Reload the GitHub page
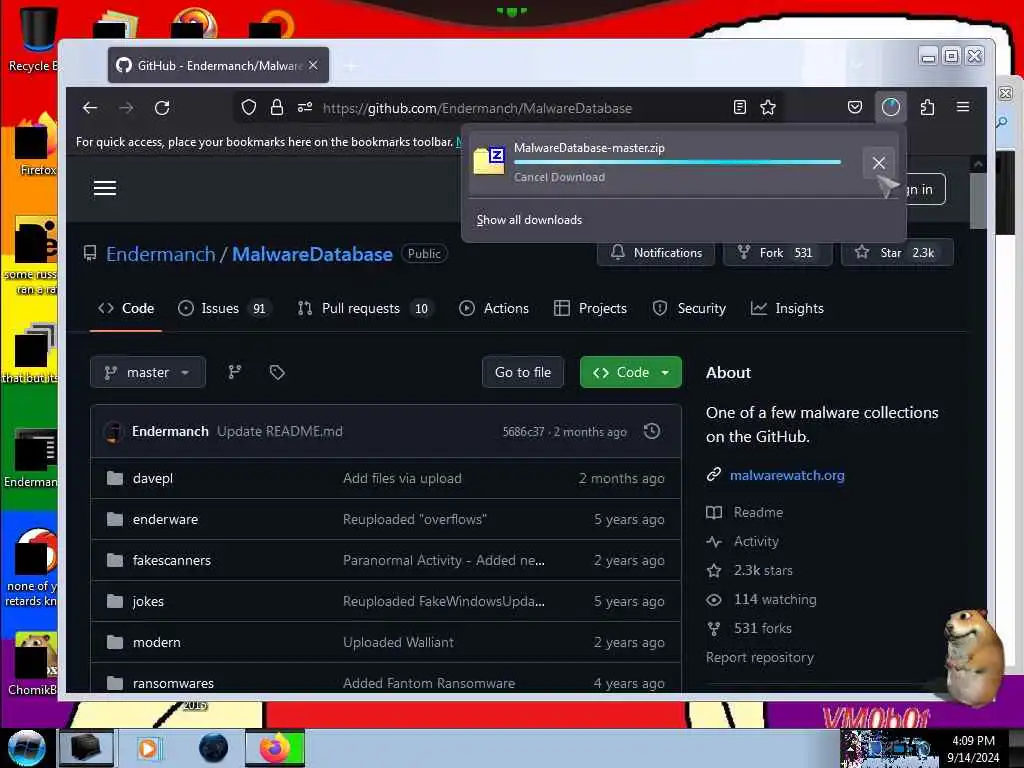The width and height of the screenshot is (1024, 768). pyautogui.click(x=162, y=108)
